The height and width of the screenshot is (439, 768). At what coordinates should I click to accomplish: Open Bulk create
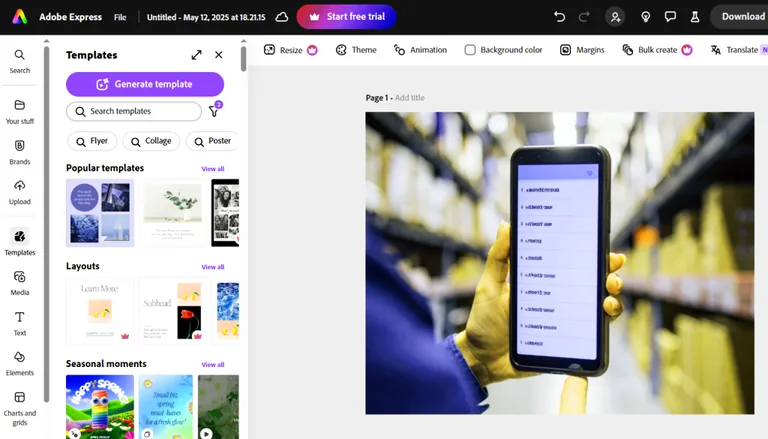pos(657,50)
